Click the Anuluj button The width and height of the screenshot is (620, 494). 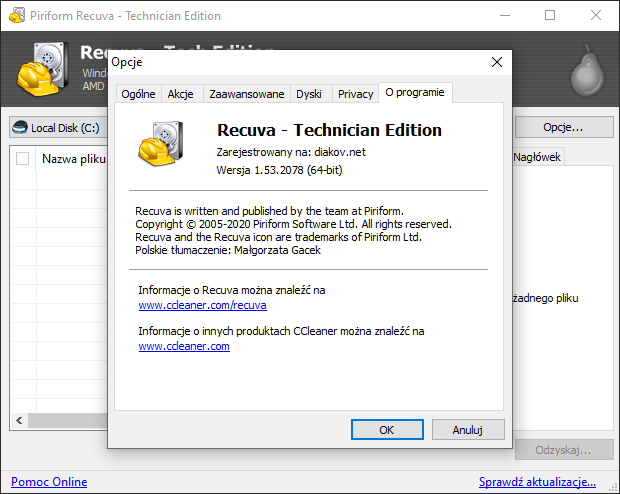tap(468, 430)
